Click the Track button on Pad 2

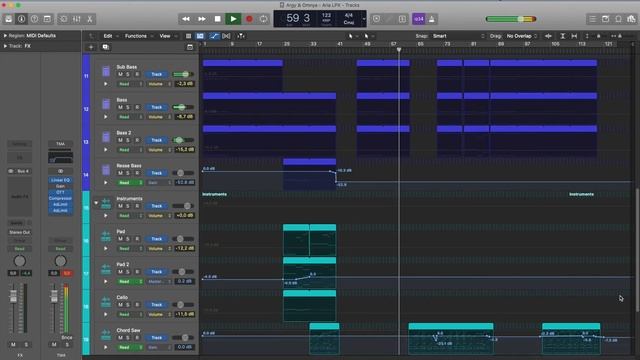click(x=157, y=272)
